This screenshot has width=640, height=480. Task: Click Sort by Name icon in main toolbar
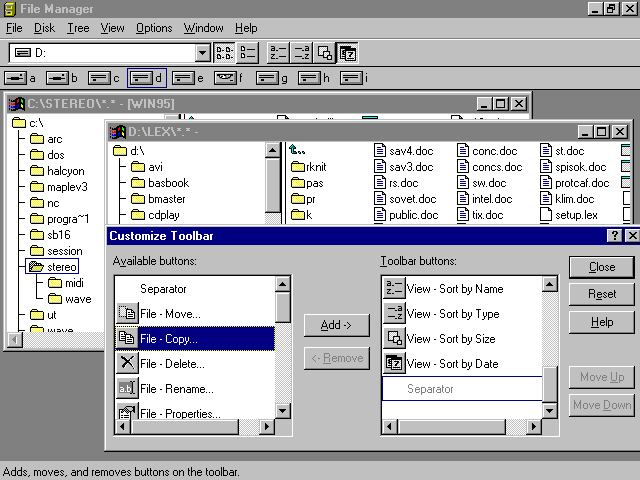[x=278, y=53]
